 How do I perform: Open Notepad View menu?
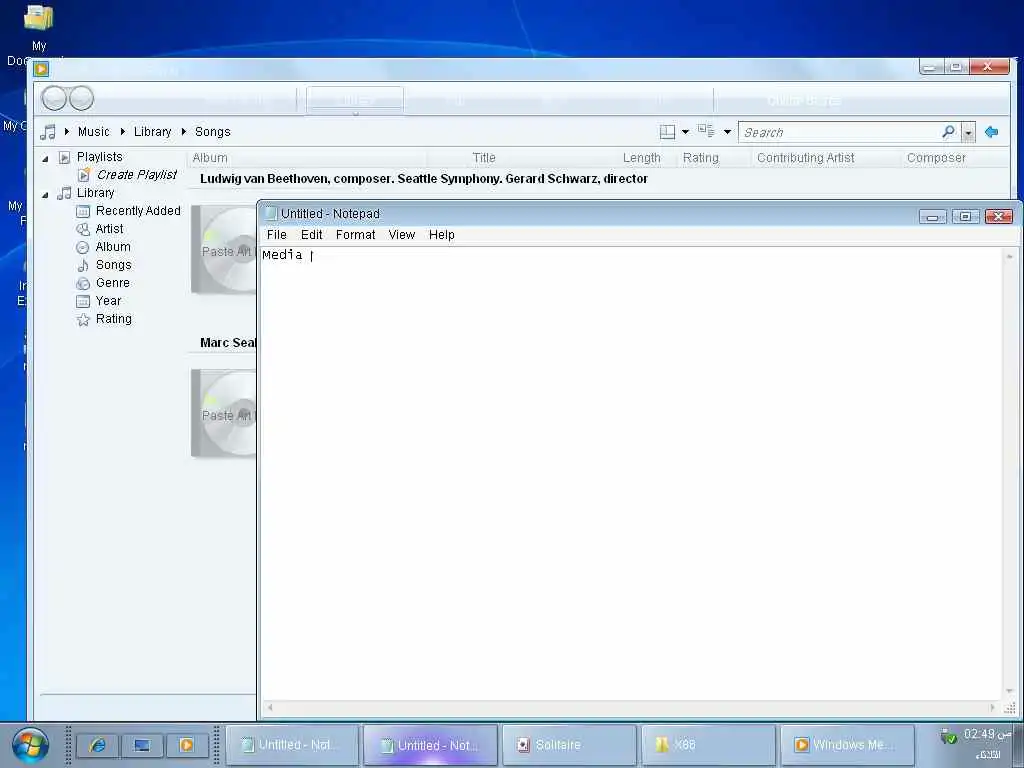coord(402,234)
